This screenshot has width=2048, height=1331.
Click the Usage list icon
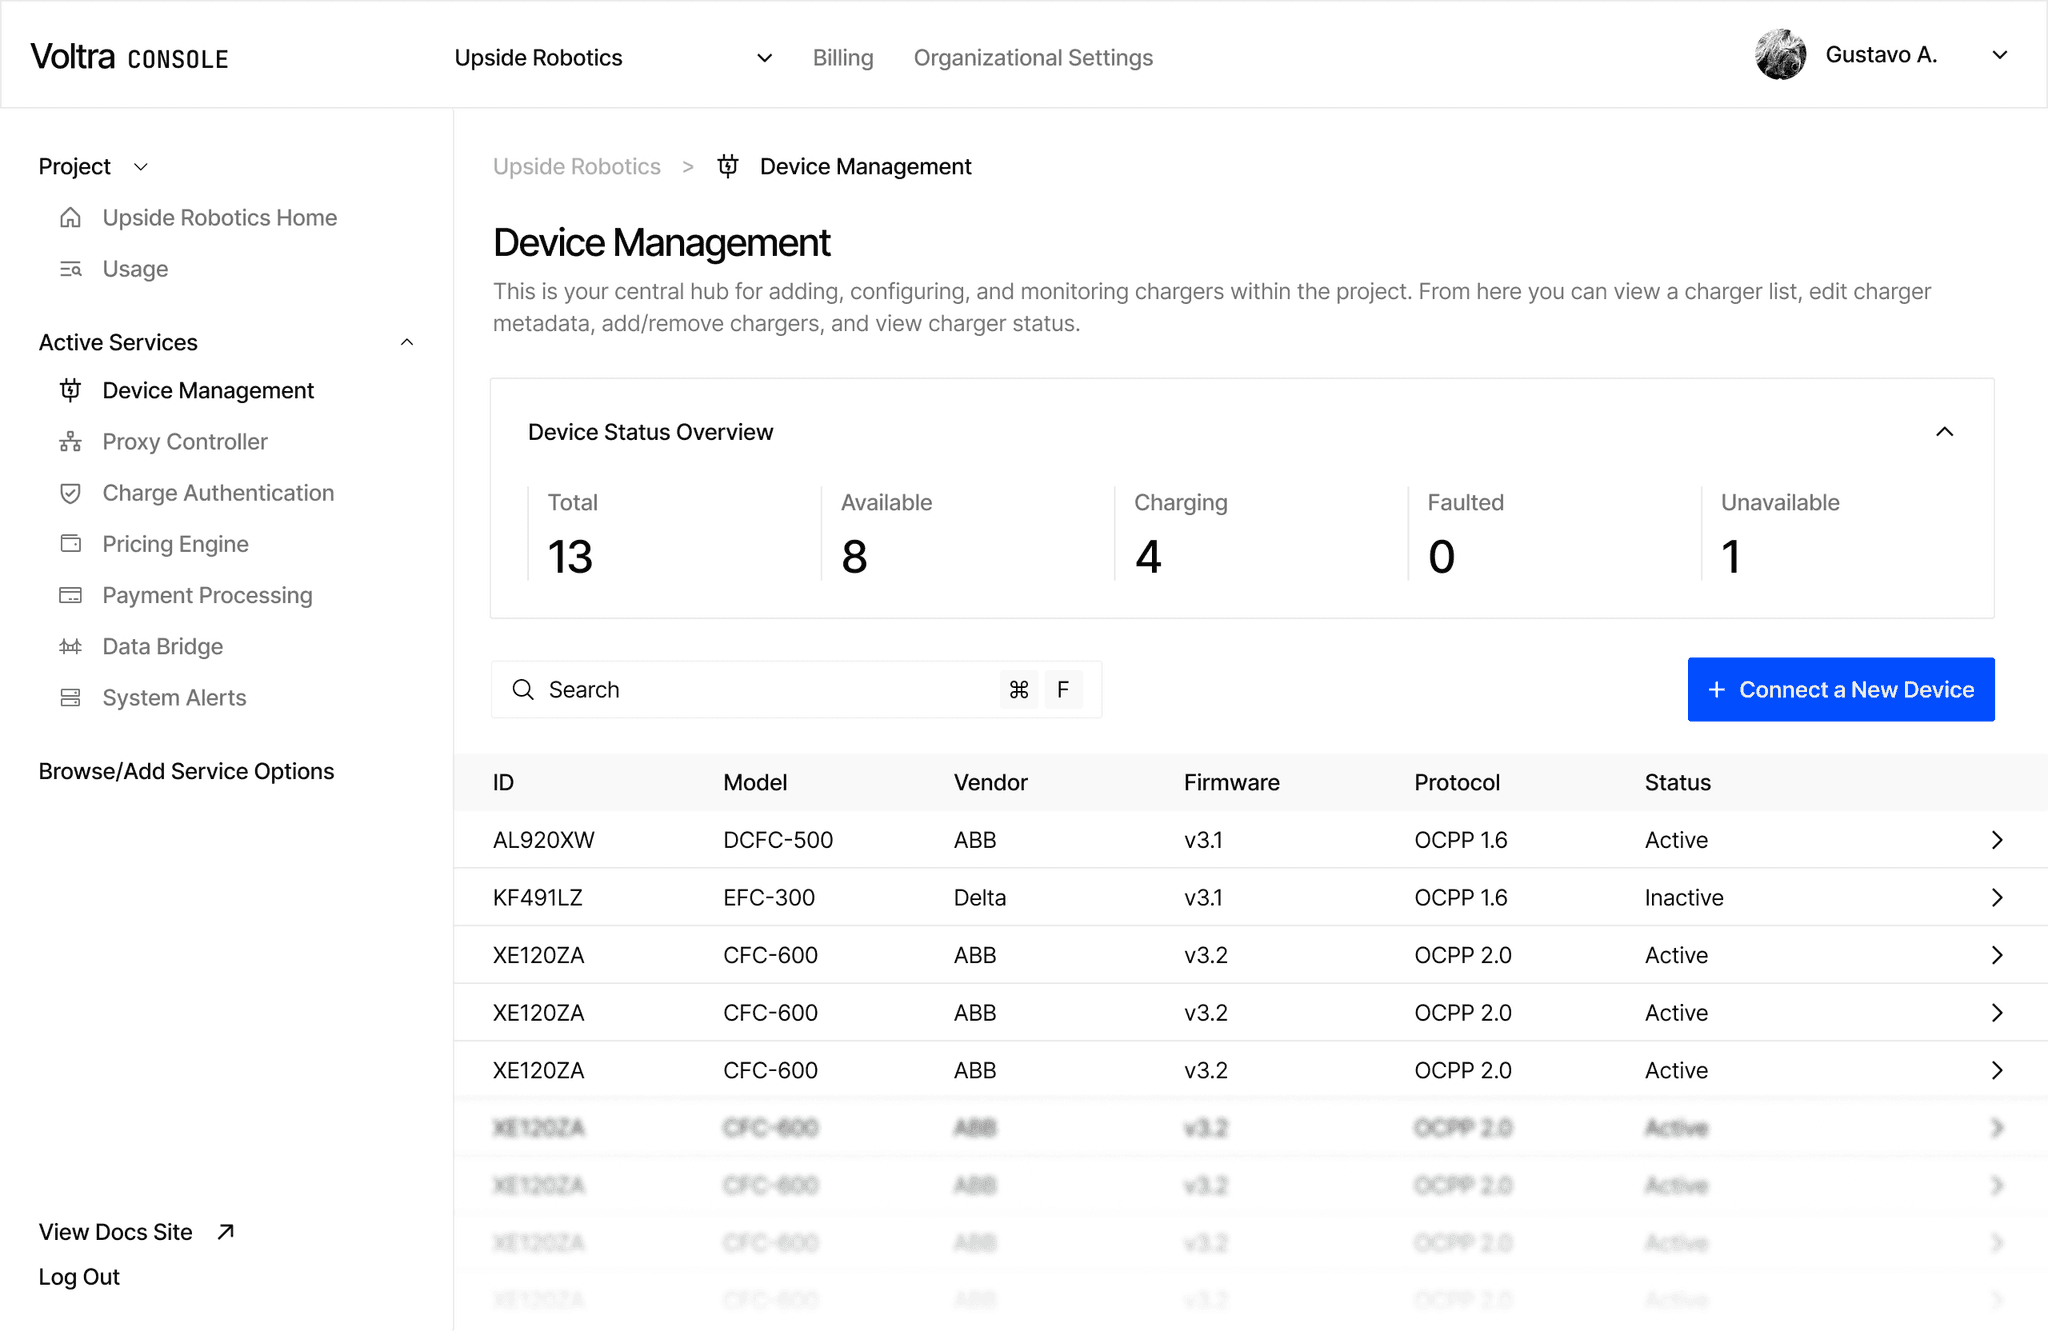(70, 269)
